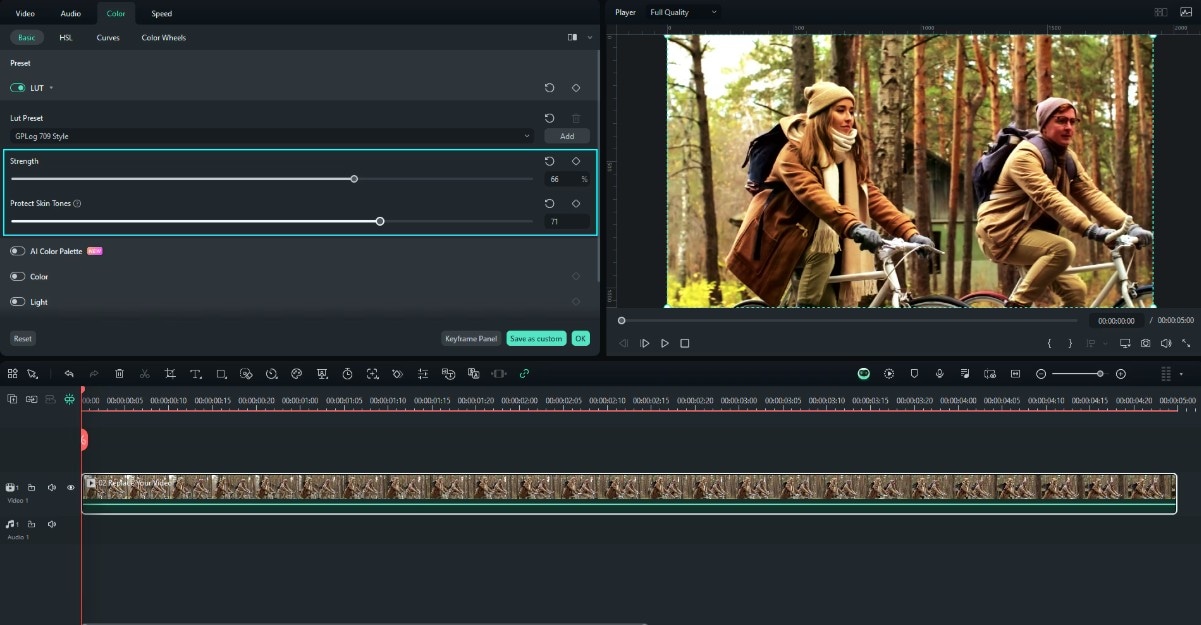Click the green link icon in timeline toolbar
This screenshot has height=625, width=1201.
[x=524, y=373]
